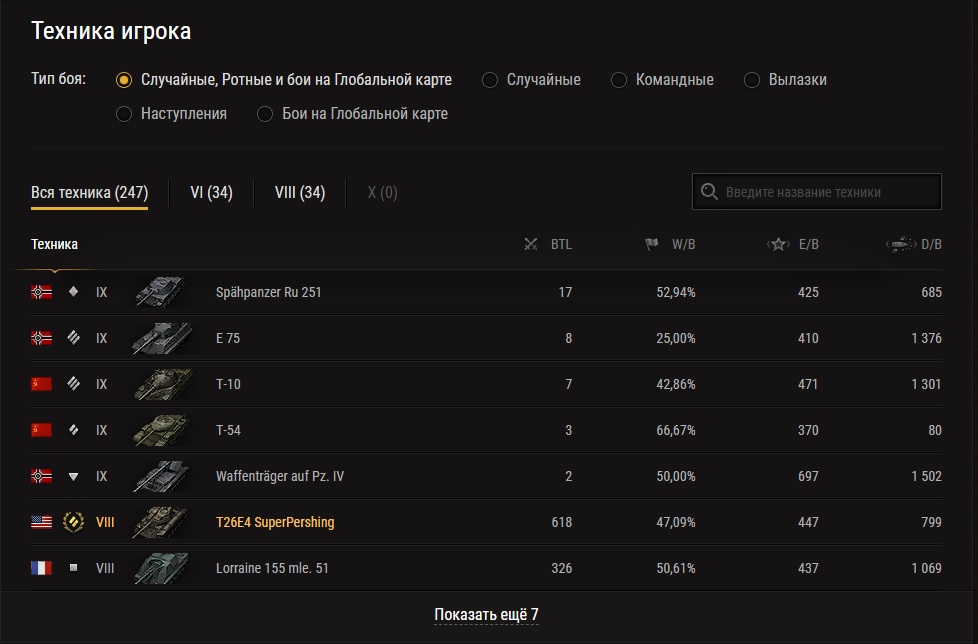Click the search magnifier icon
Viewport: 978px width, 644px height.
point(709,192)
